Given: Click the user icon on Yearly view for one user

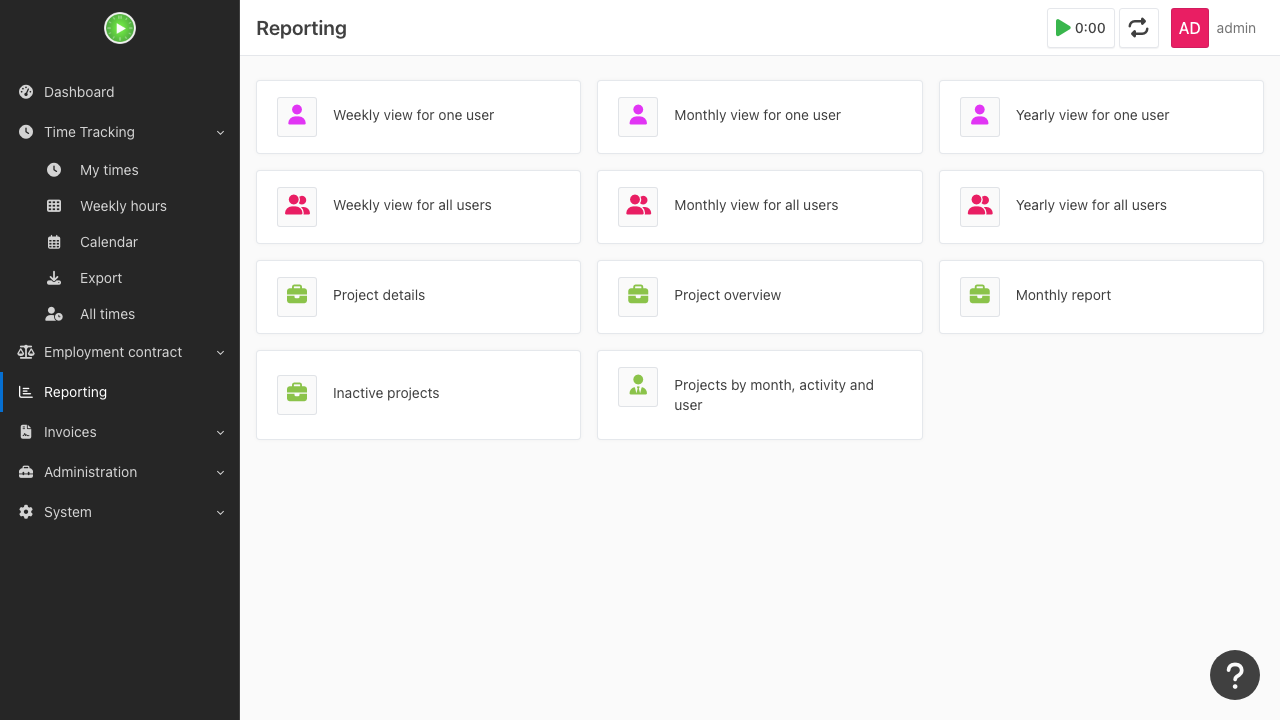Looking at the screenshot, I should pos(980,116).
